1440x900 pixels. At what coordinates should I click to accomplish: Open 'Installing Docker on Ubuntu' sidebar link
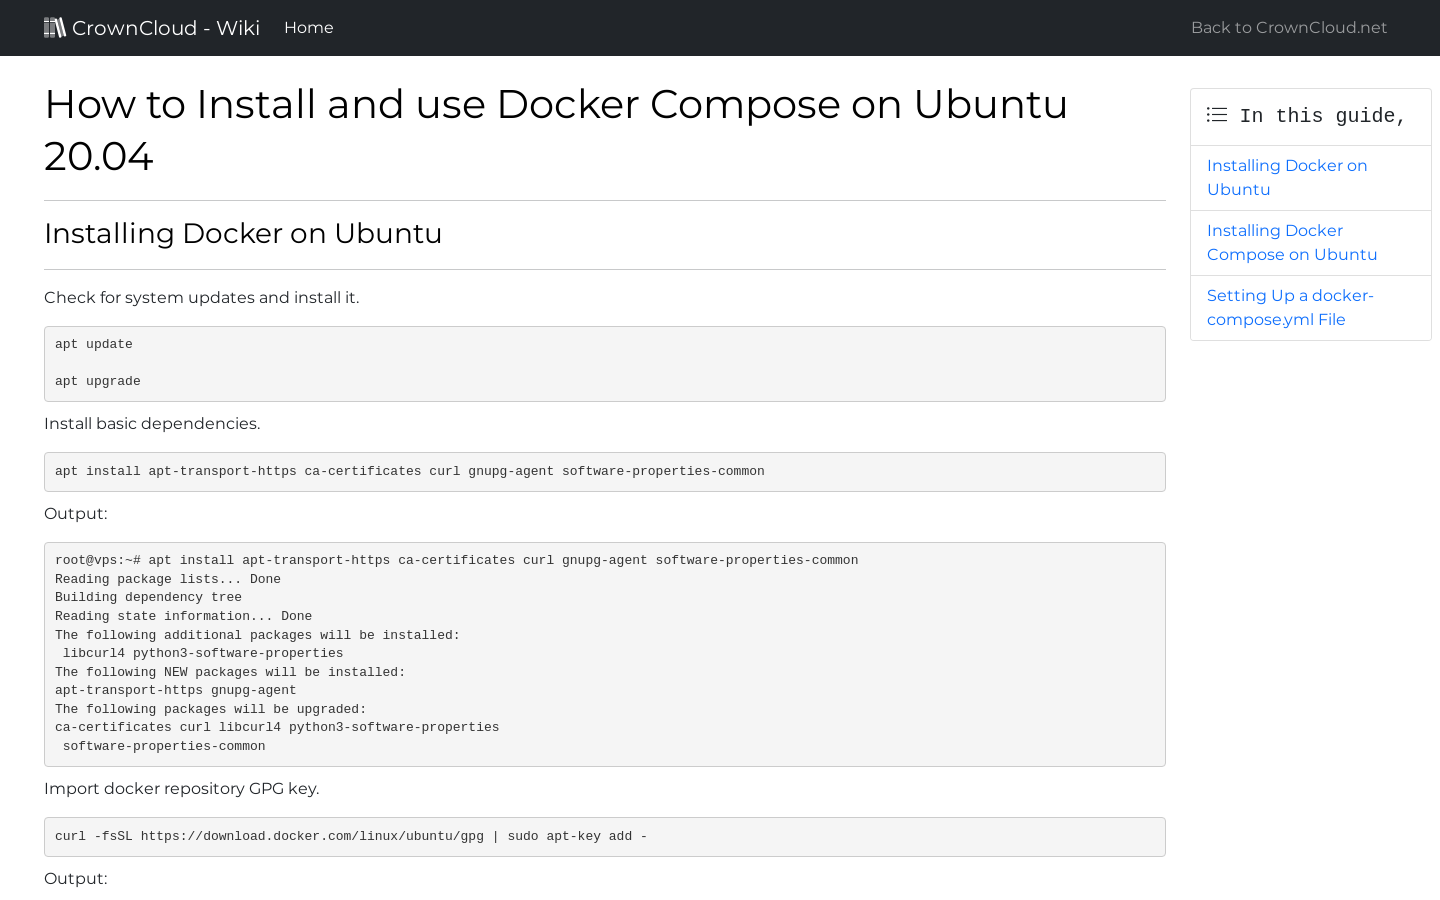point(1287,177)
